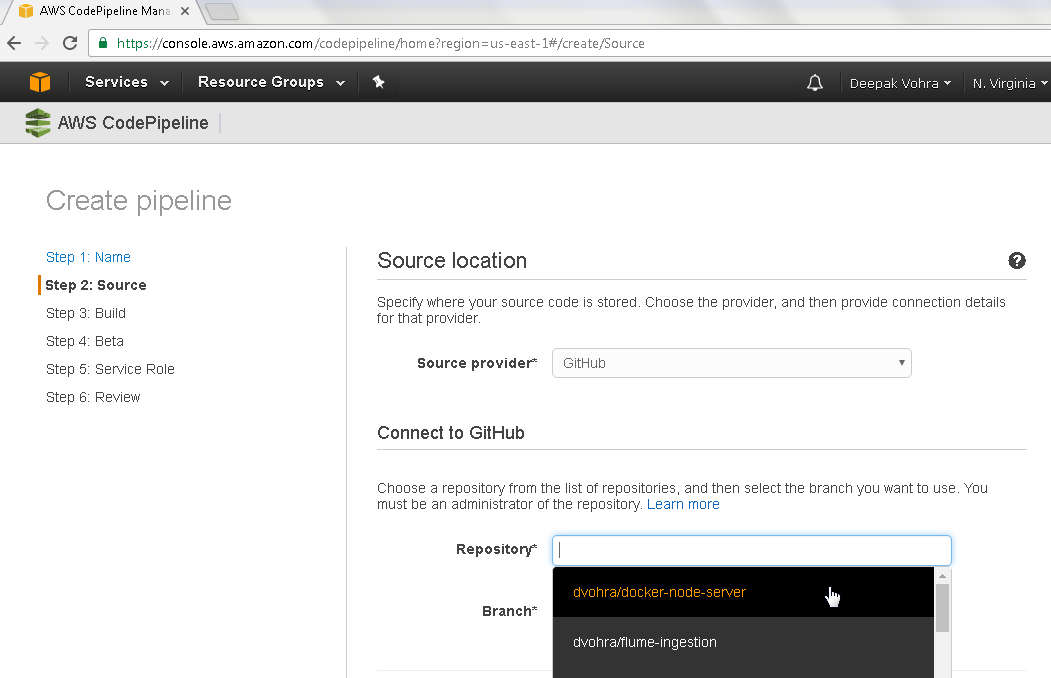The width and height of the screenshot is (1051, 678).
Task: Click the browser back arrow
Action: (x=14, y=44)
